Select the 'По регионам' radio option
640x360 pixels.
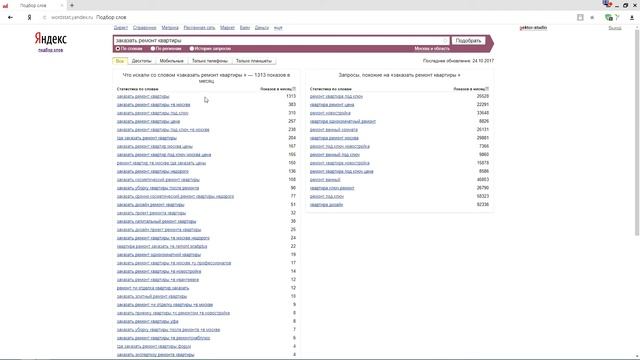pos(153,49)
